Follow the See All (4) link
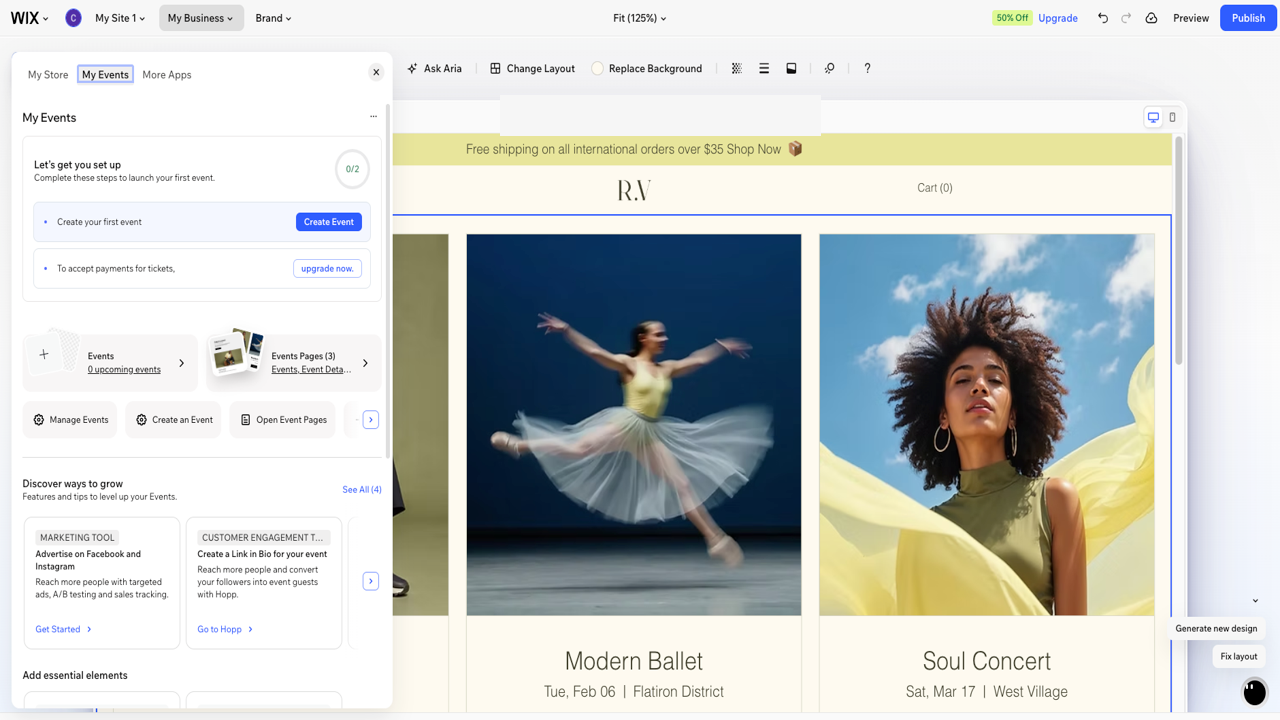 click(362, 490)
